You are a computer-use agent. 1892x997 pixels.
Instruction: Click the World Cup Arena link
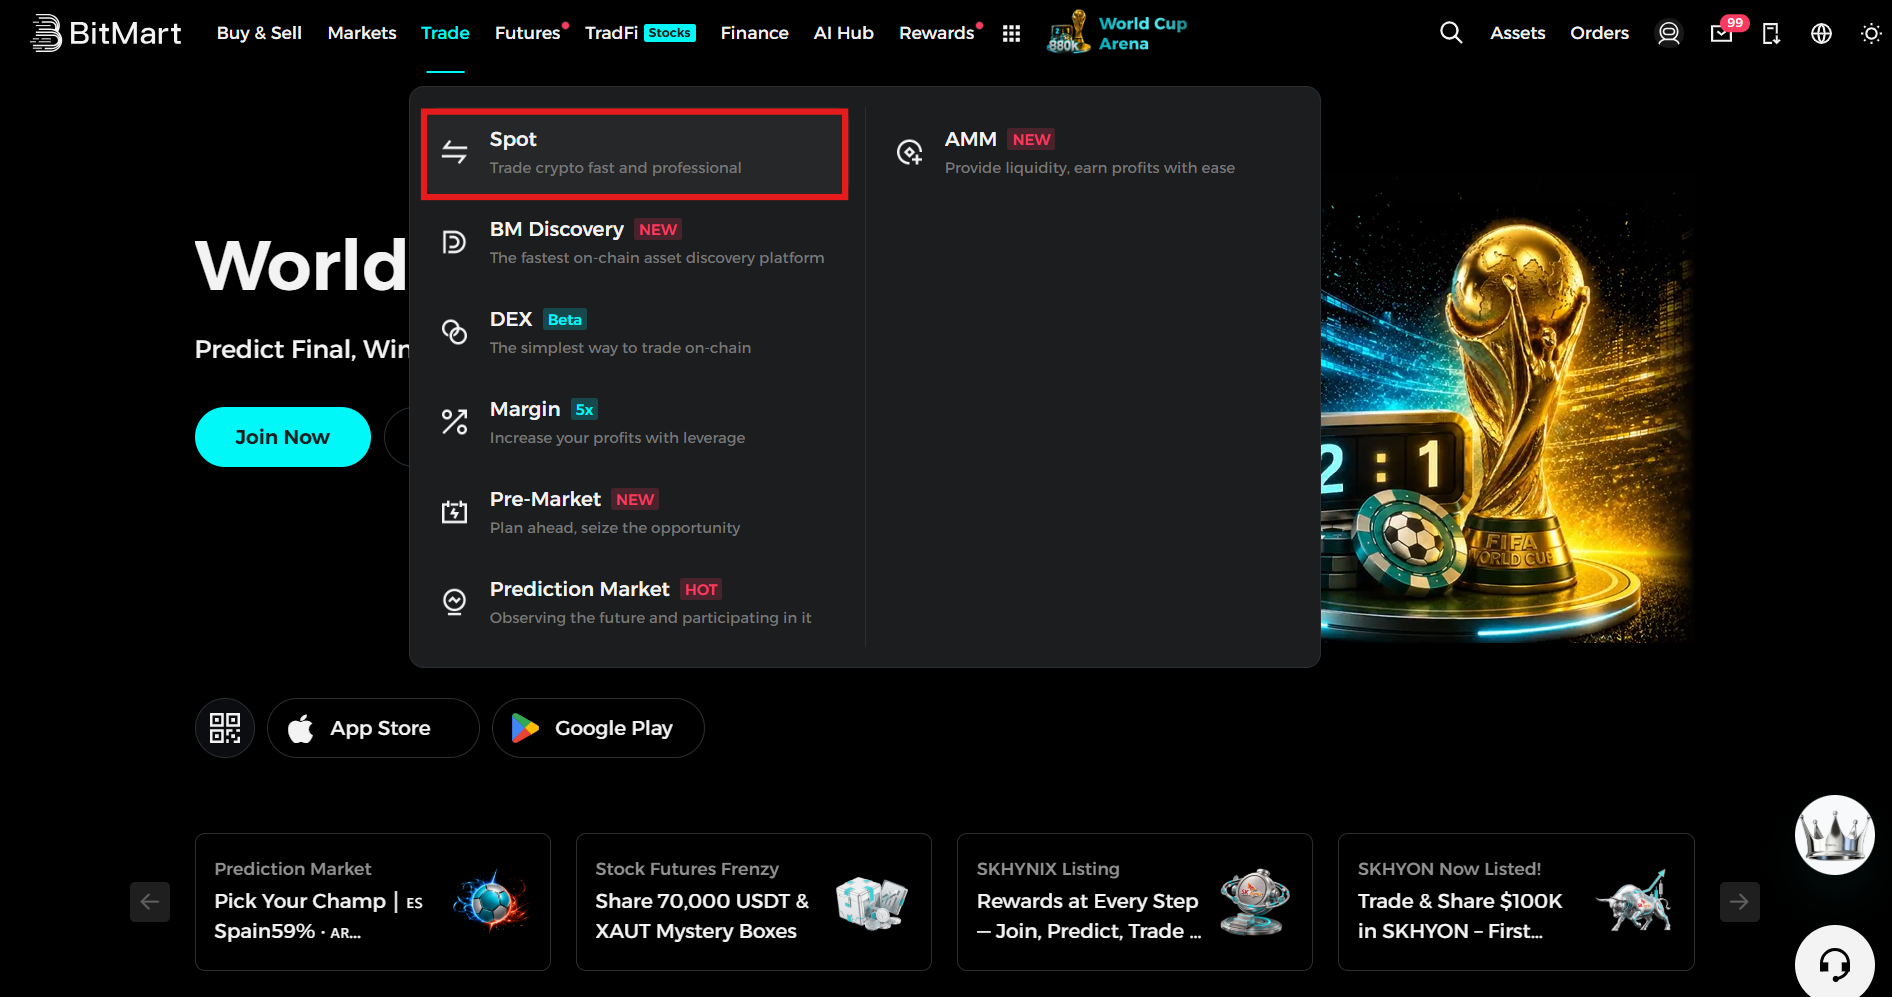coord(1143,33)
